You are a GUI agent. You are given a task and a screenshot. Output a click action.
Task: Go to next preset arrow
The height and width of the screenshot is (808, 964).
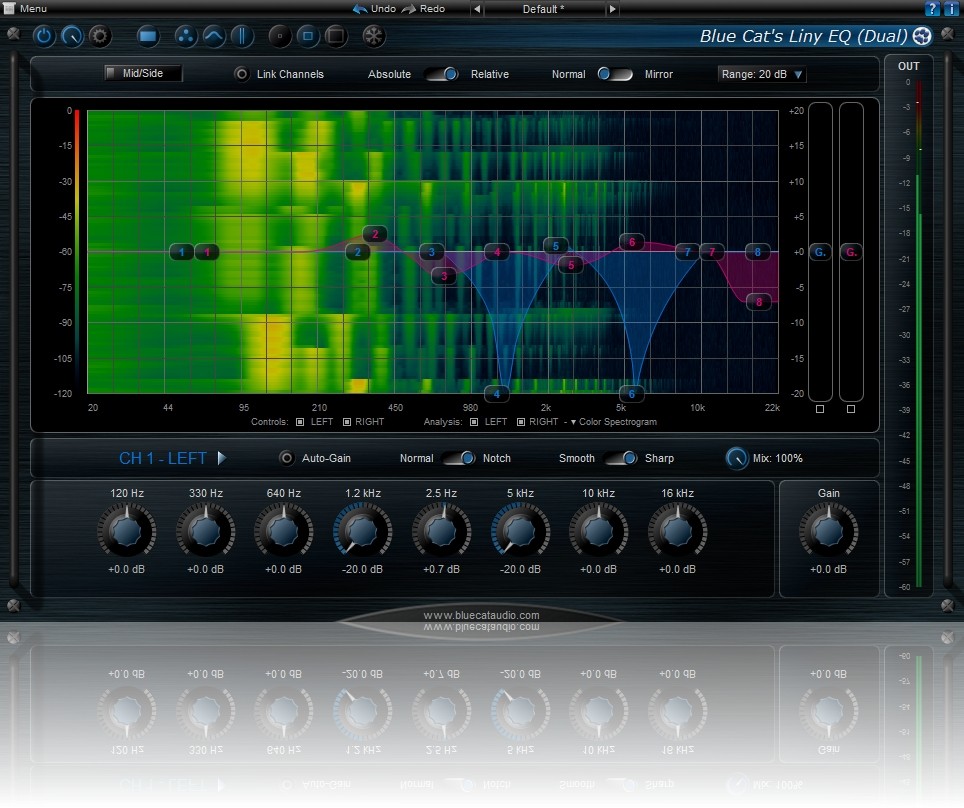coord(612,9)
